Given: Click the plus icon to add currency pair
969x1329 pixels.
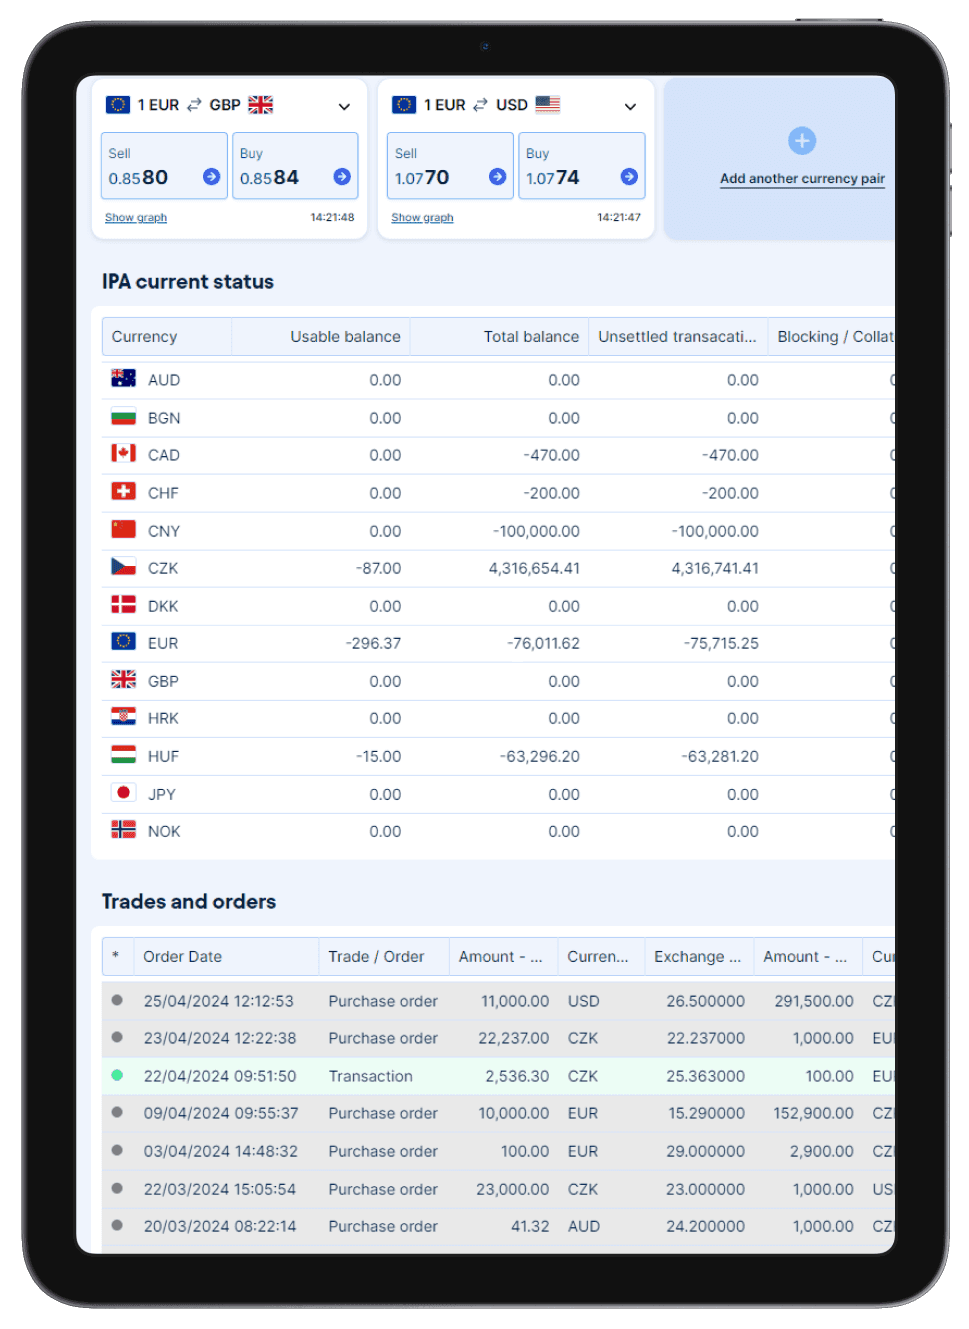Looking at the screenshot, I should 802,141.
